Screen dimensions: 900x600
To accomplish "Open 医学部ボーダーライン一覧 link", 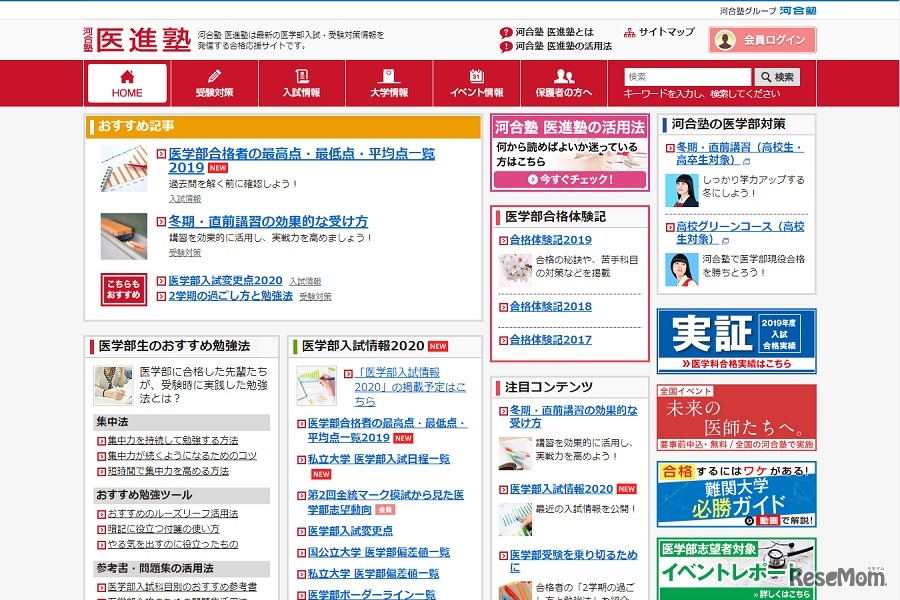I will [371, 594].
